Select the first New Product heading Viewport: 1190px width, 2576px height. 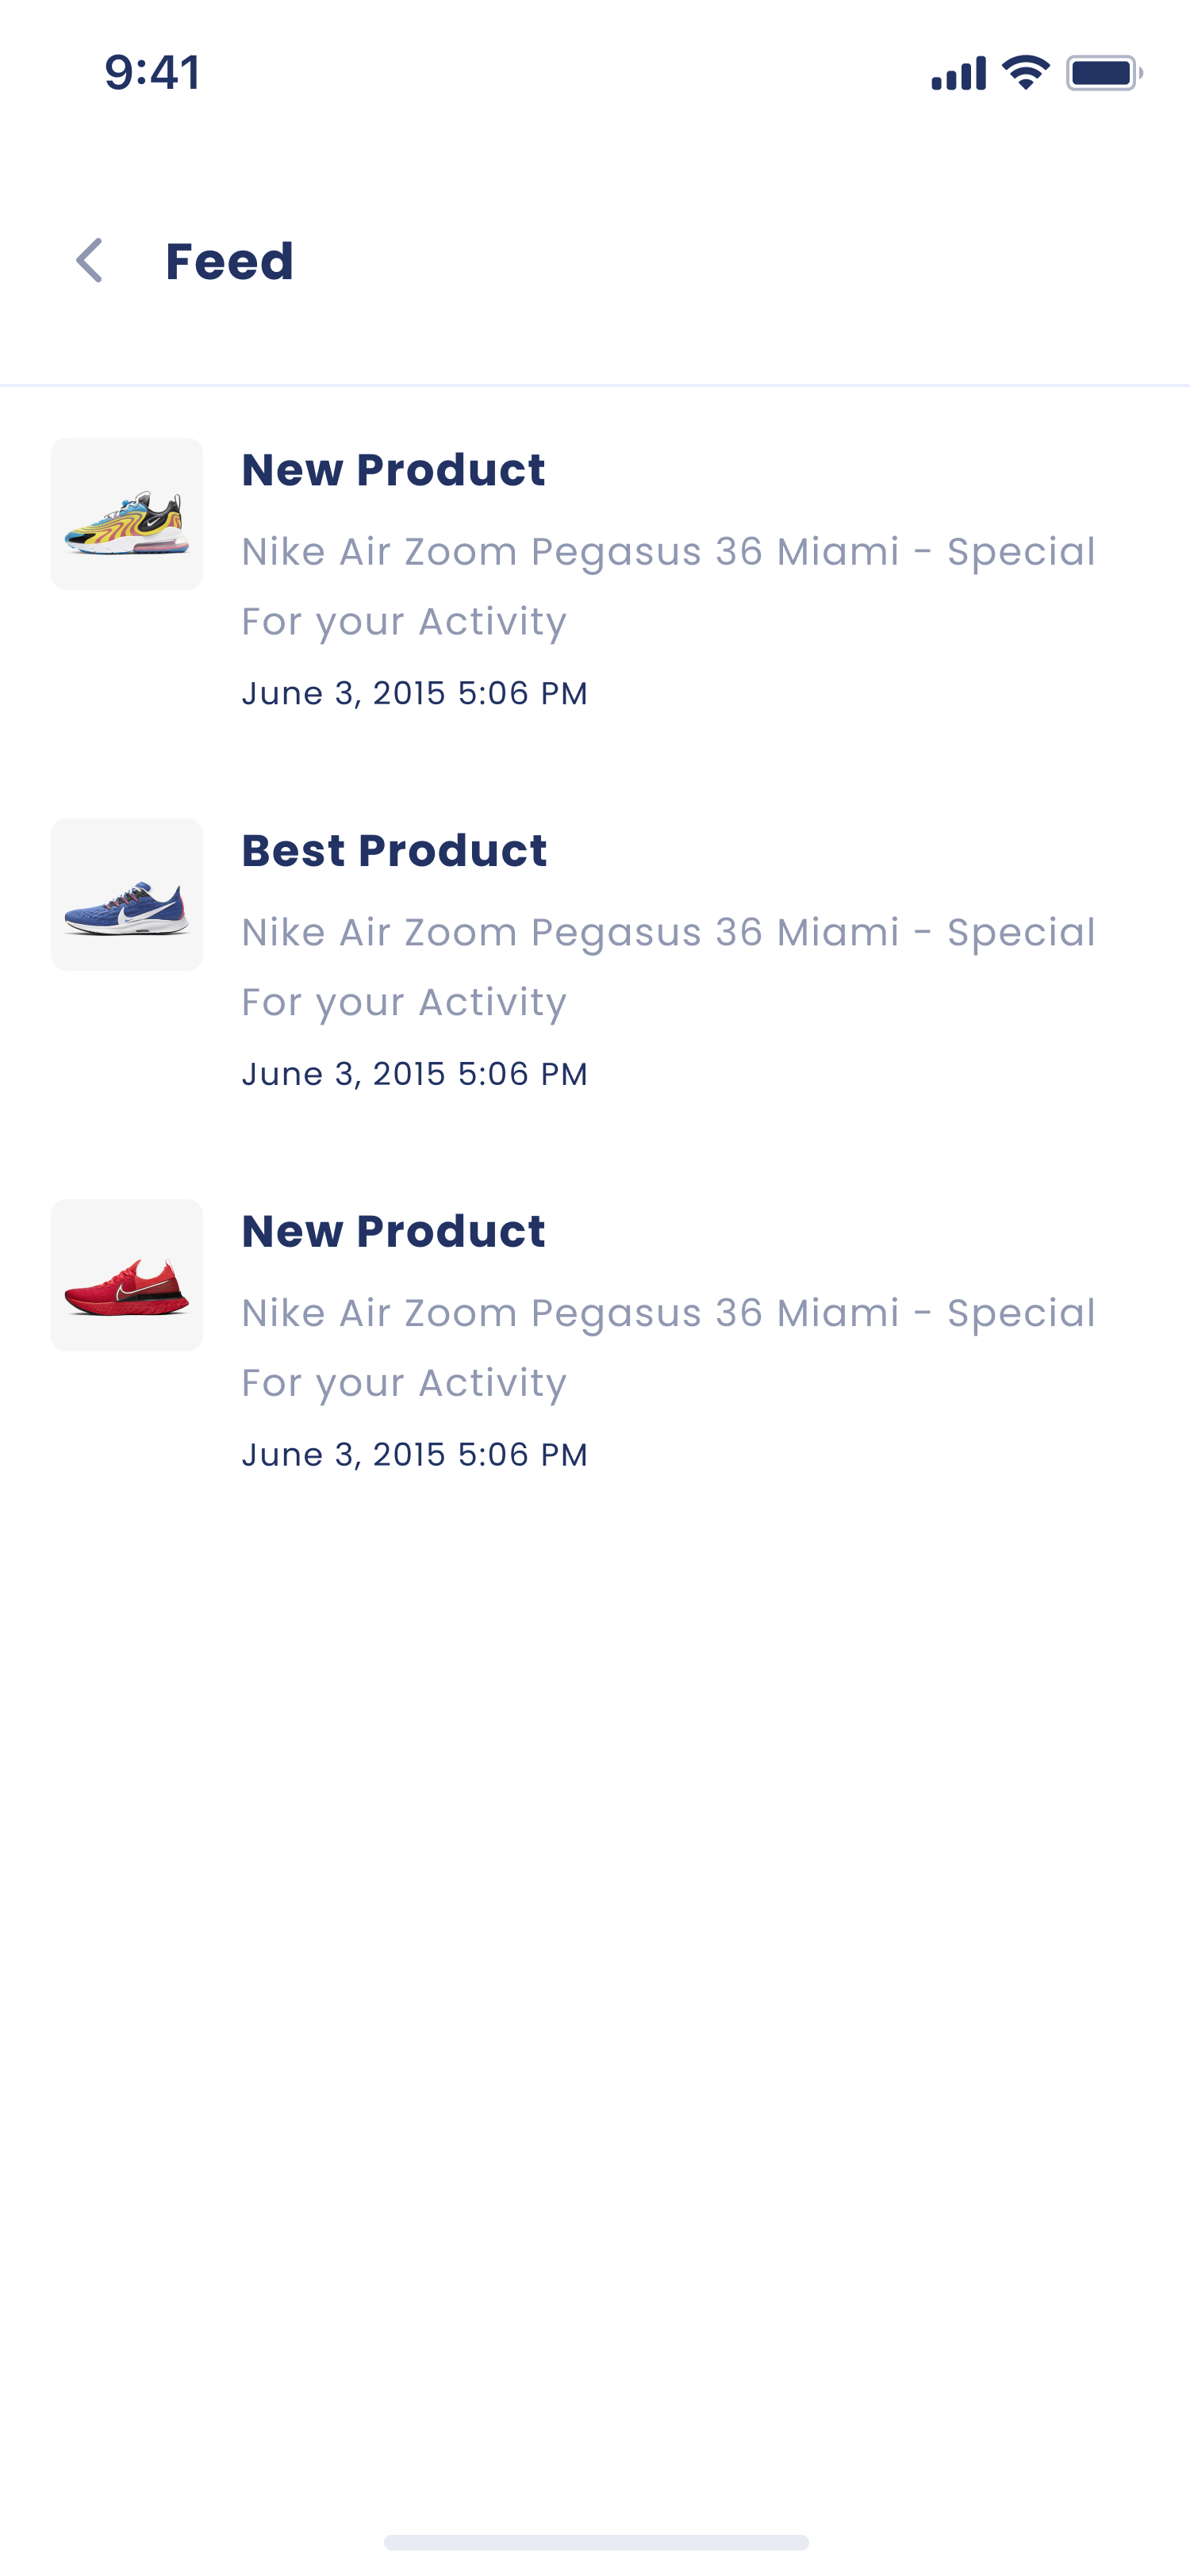pos(393,470)
